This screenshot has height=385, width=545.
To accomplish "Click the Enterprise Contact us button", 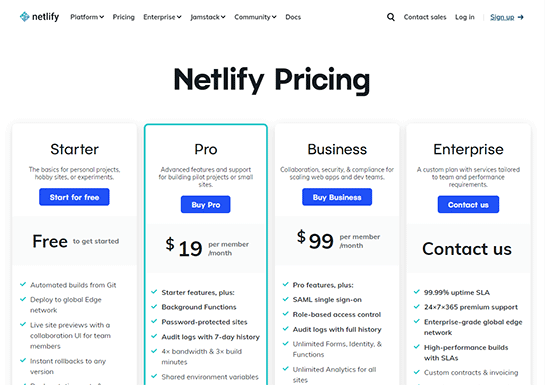I will pyautogui.click(x=468, y=205).
